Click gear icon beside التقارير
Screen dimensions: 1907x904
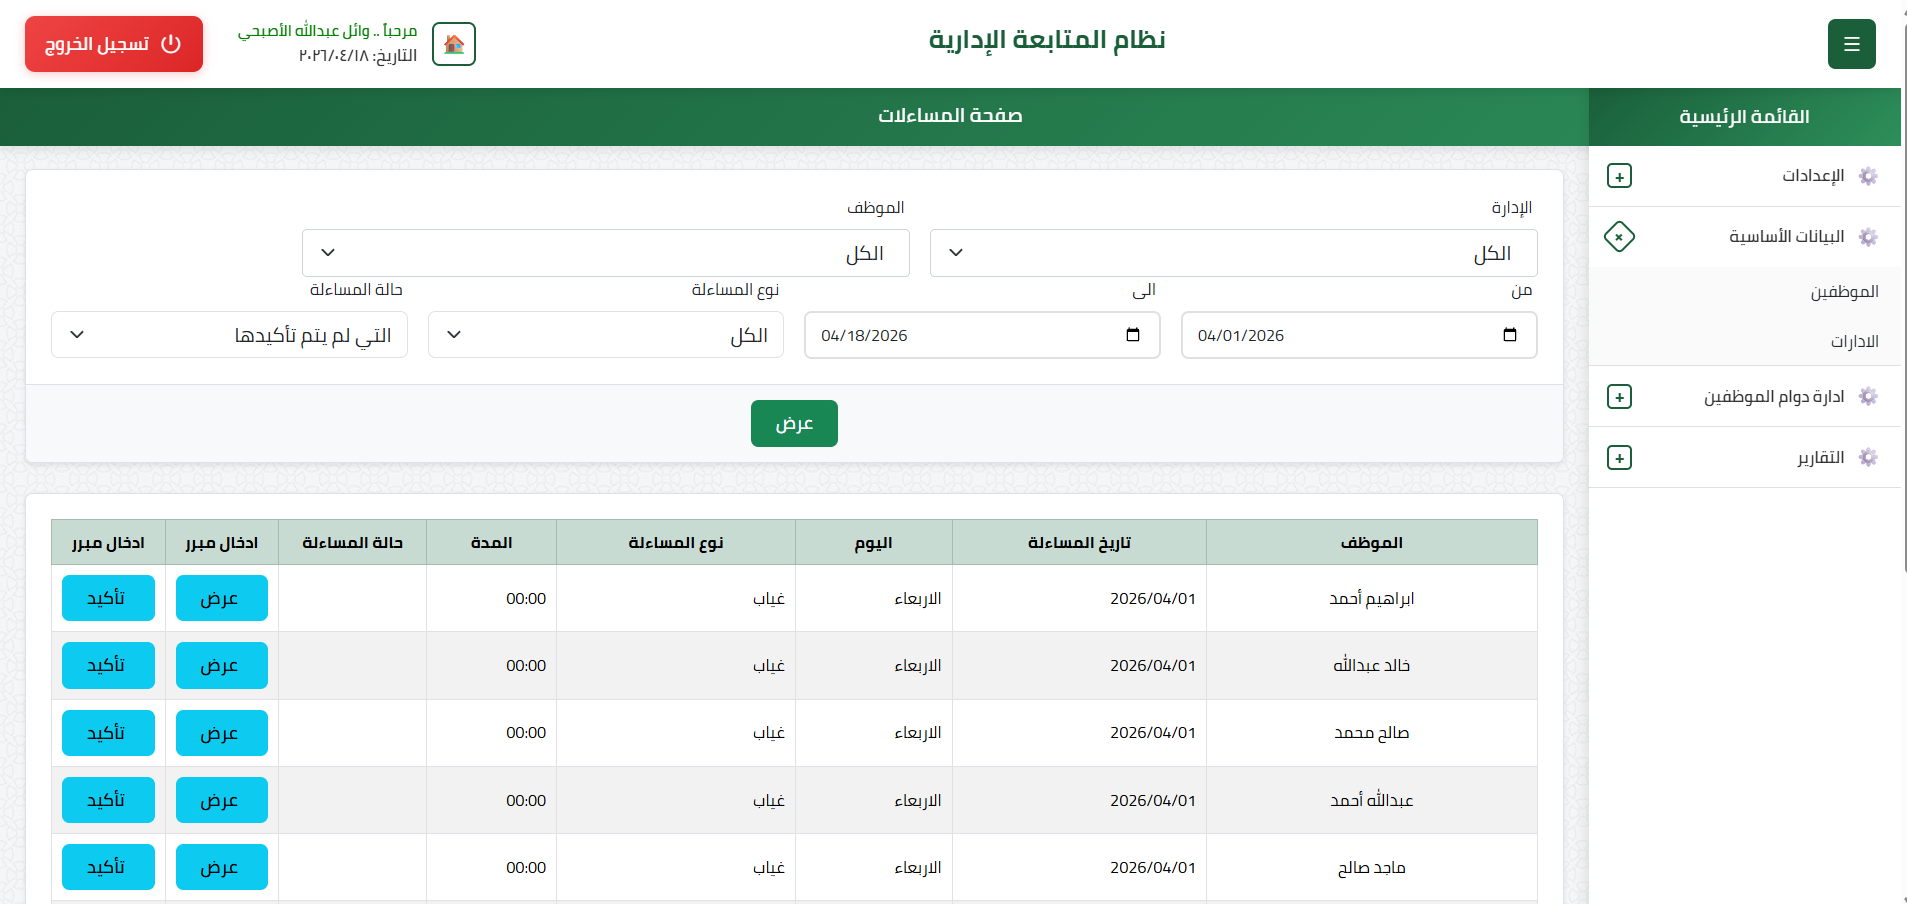click(1868, 458)
